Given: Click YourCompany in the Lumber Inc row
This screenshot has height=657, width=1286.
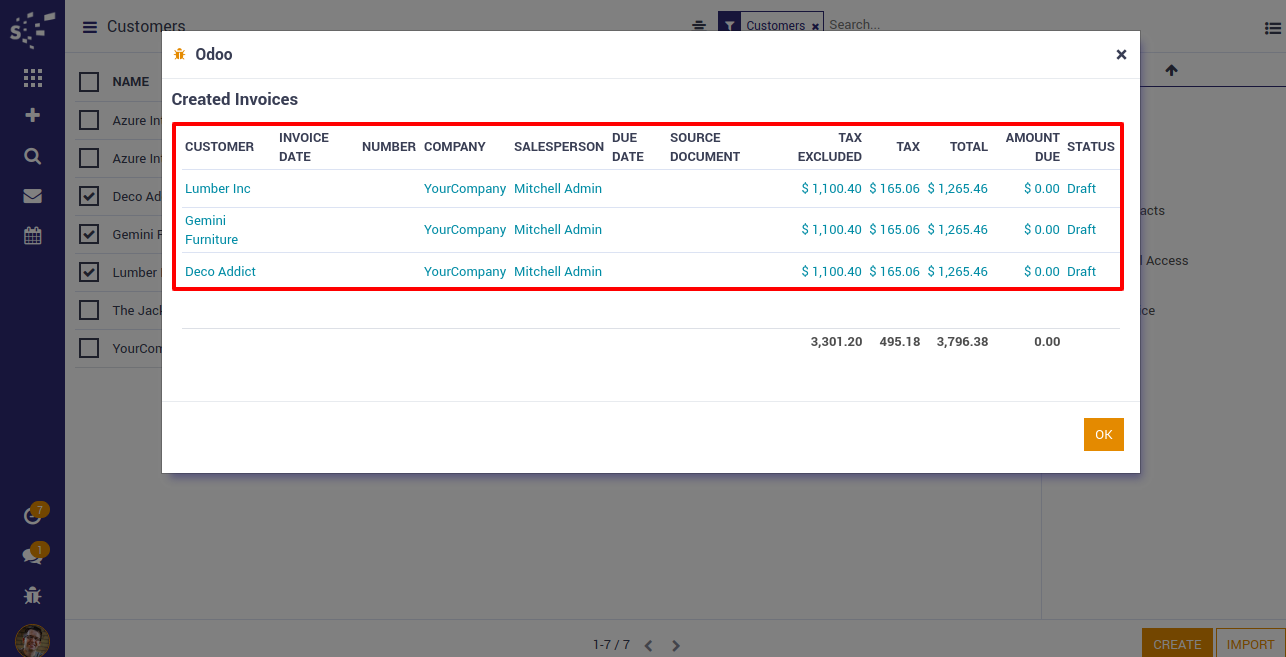Looking at the screenshot, I should pyautogui.click(x=465, y=189).
